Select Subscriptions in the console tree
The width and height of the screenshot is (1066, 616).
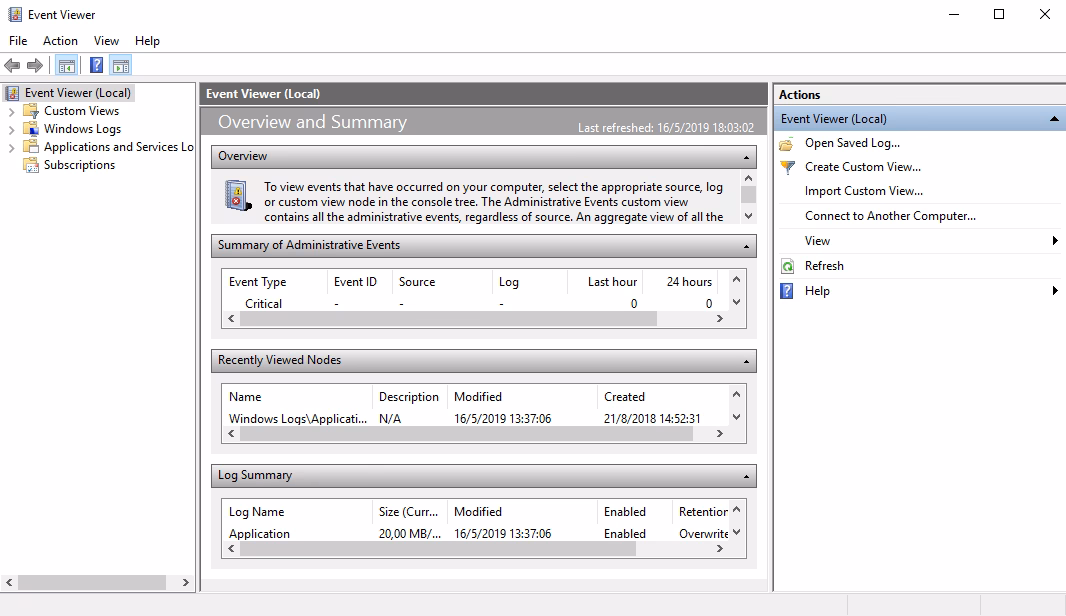(80, 165)
